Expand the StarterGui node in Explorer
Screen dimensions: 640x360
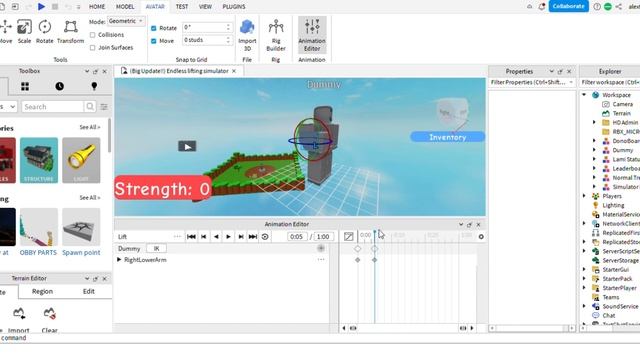click(x=584, y=269)
